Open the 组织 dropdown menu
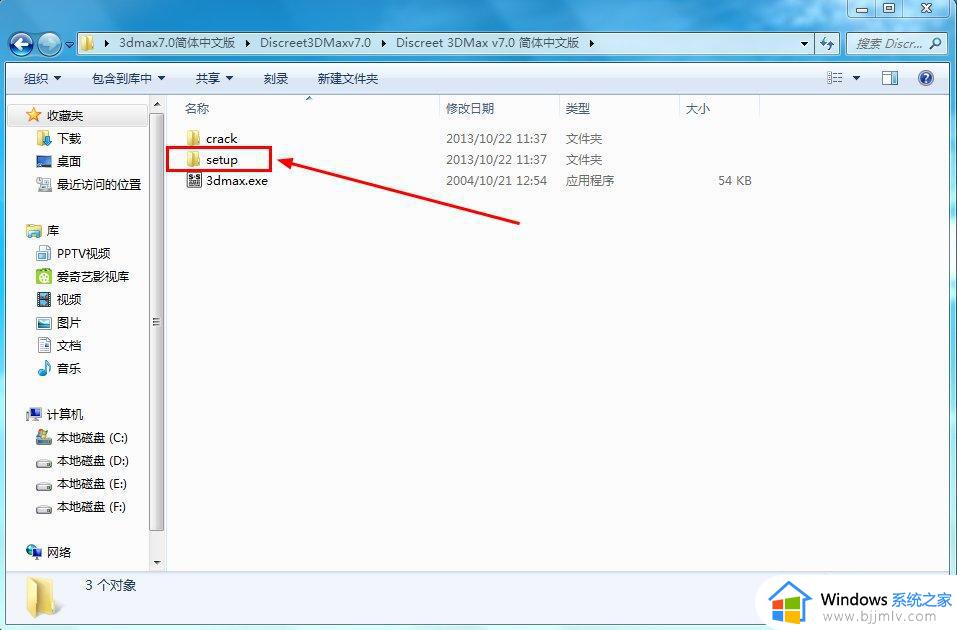 [40, 78]
